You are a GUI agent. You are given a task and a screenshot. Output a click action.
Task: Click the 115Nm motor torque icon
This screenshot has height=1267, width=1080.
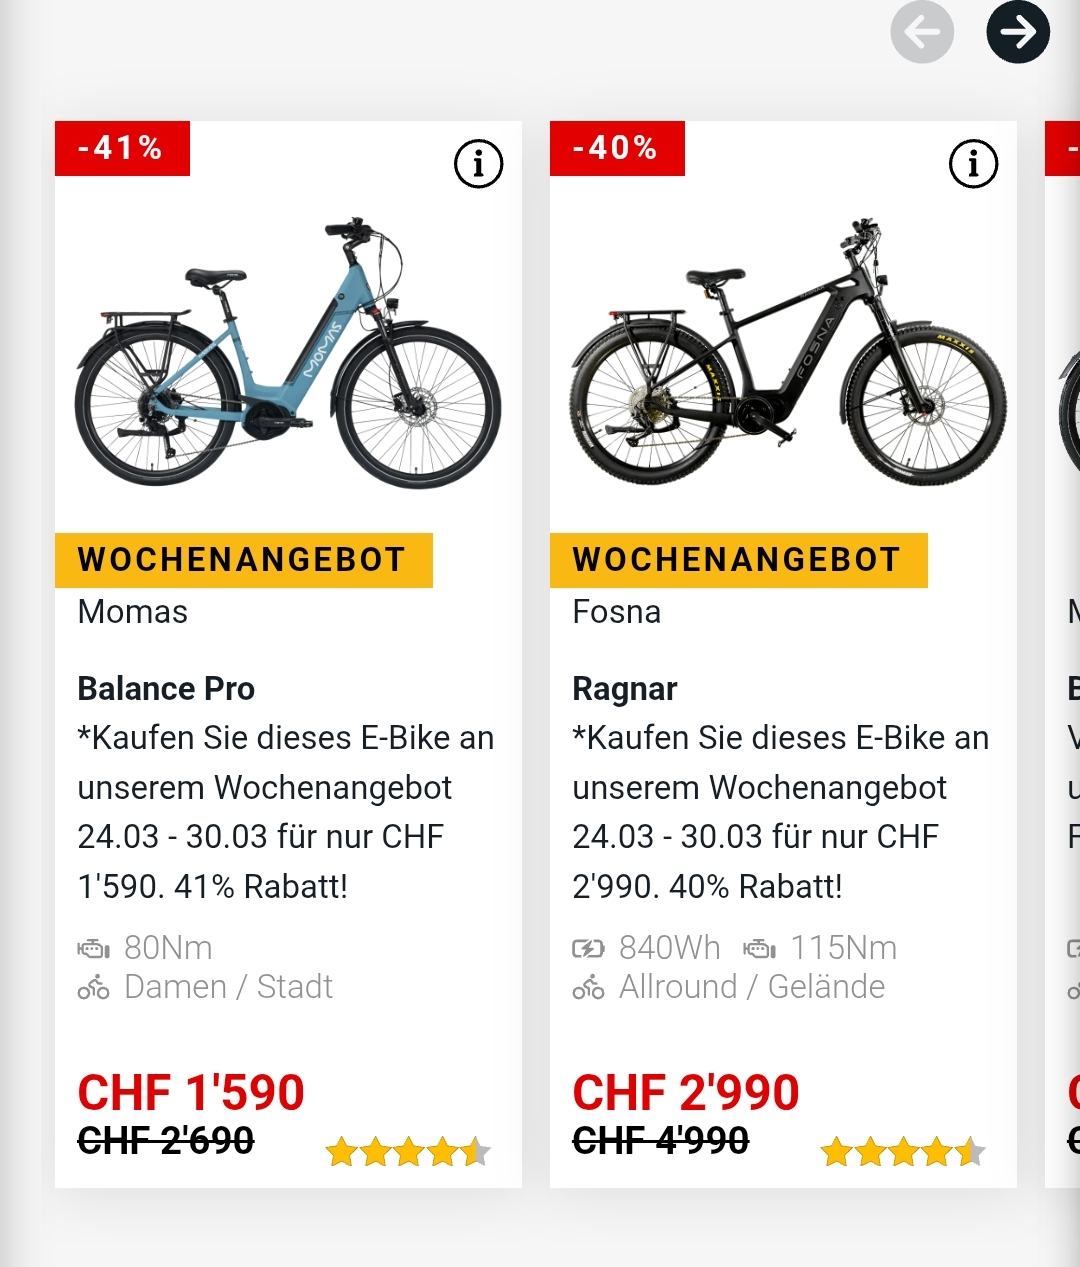(x=760, y=948)
